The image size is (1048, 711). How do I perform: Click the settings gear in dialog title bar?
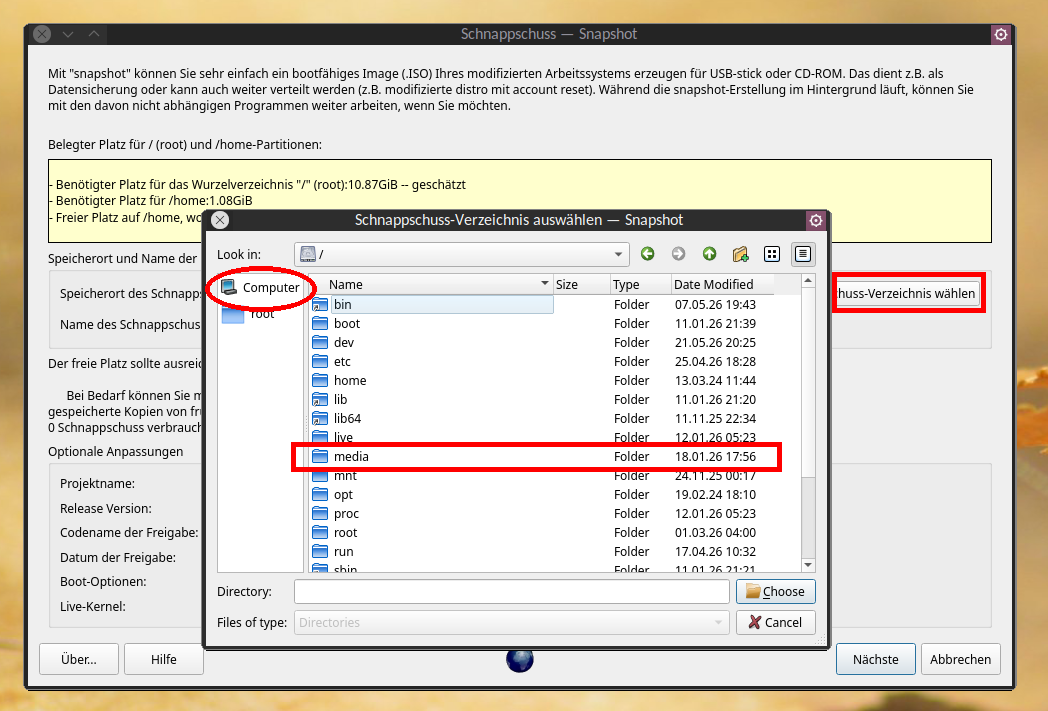tap(815, 220)
